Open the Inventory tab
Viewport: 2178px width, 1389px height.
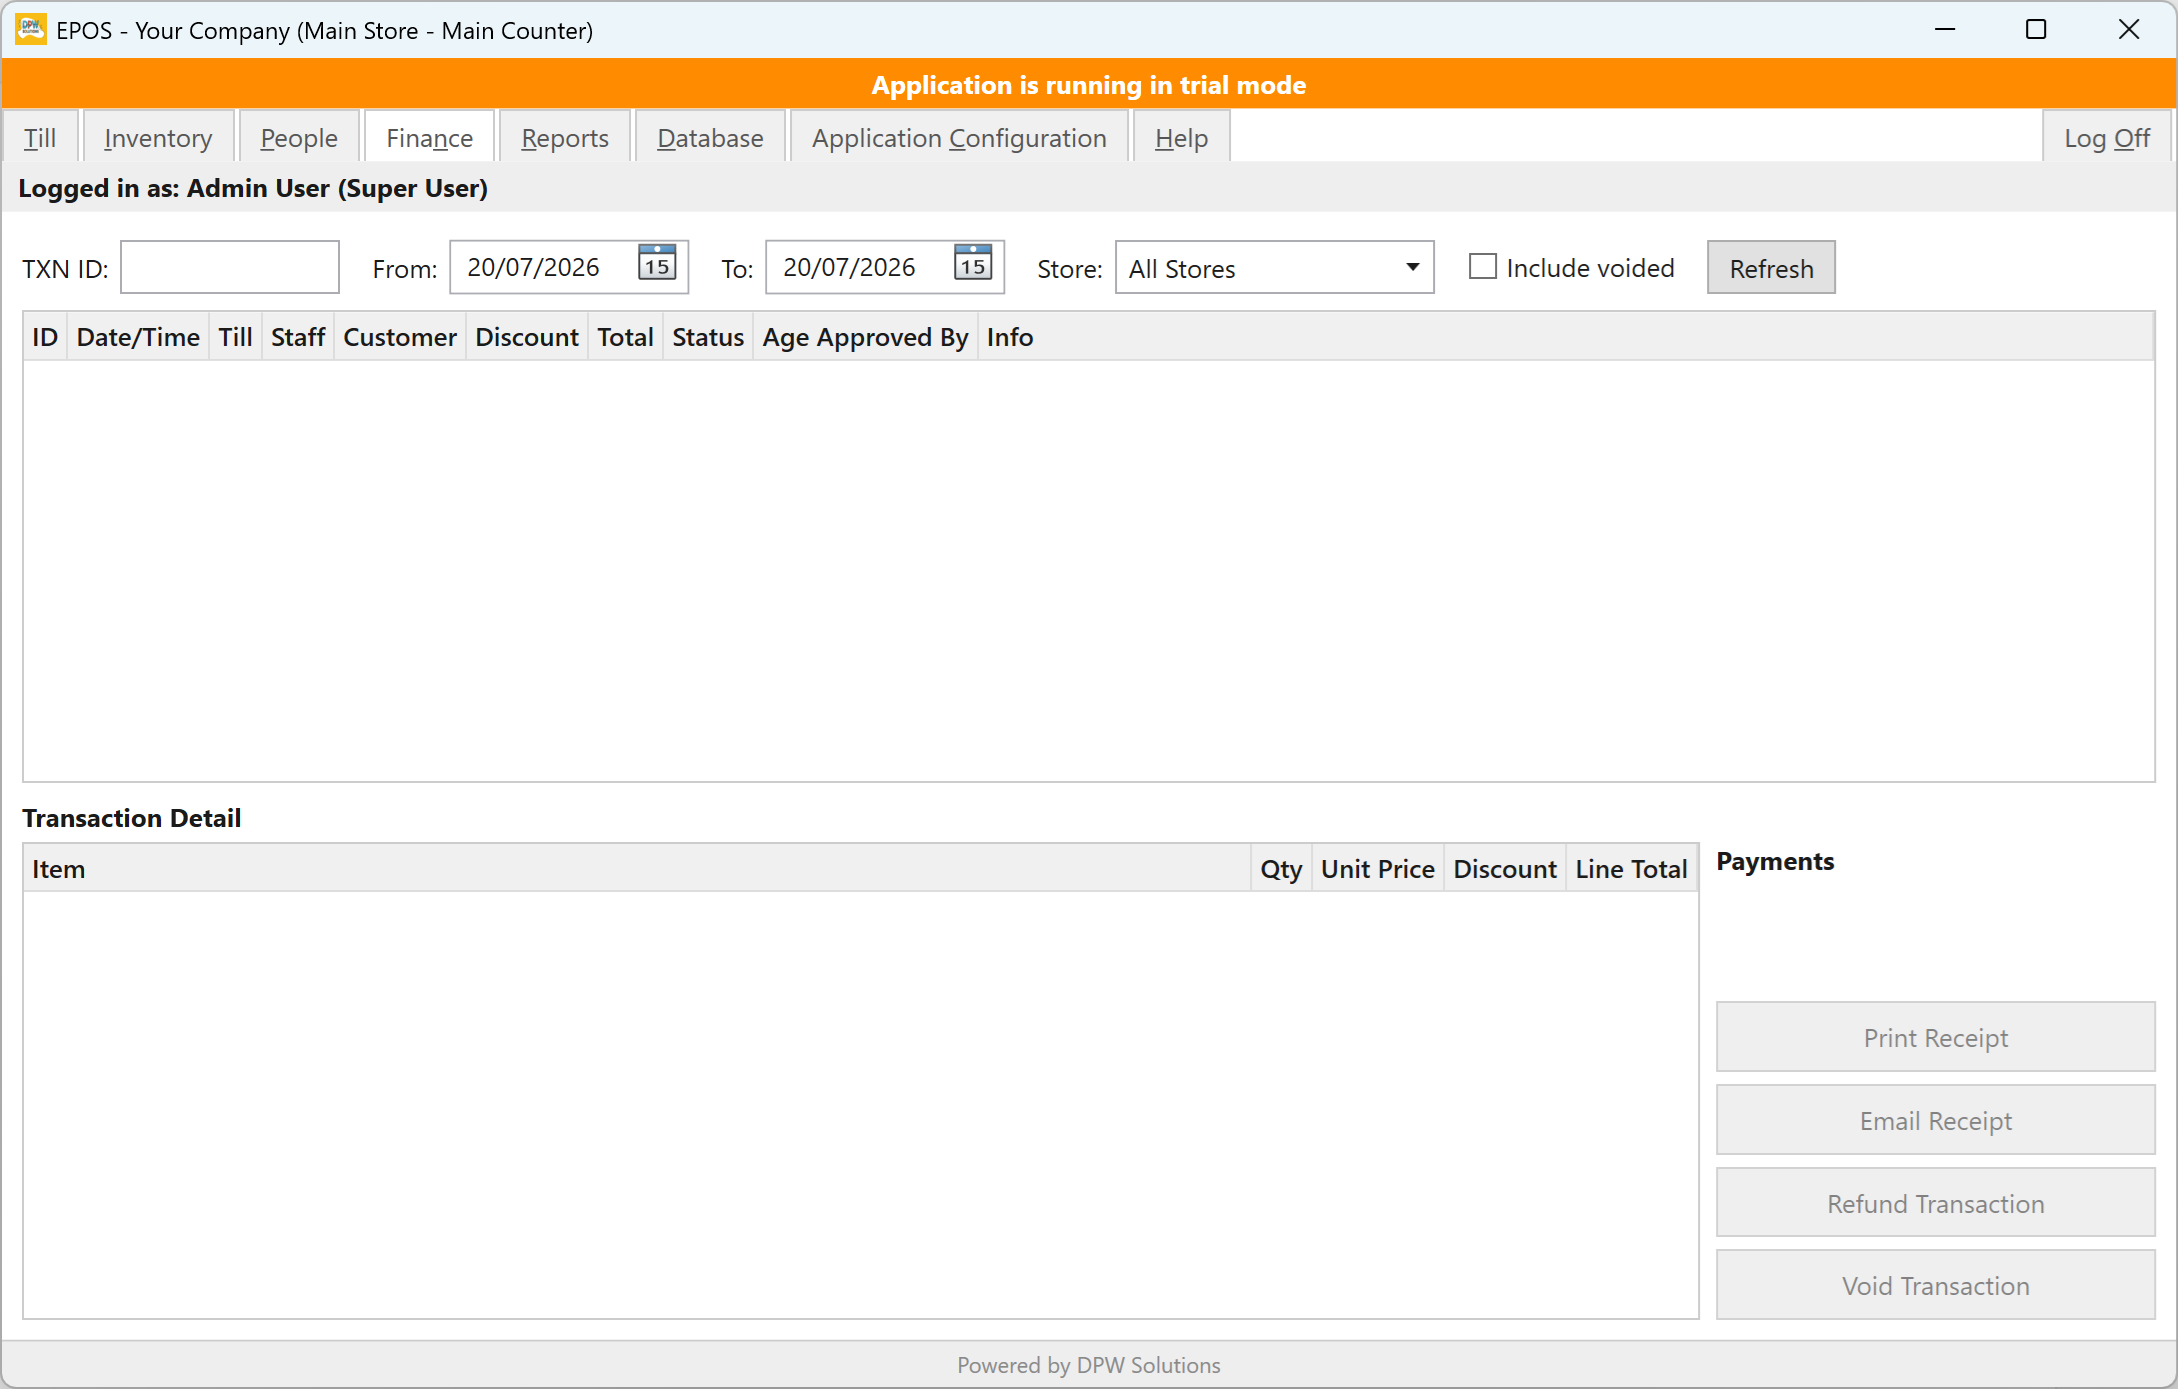tap(158, 137)
